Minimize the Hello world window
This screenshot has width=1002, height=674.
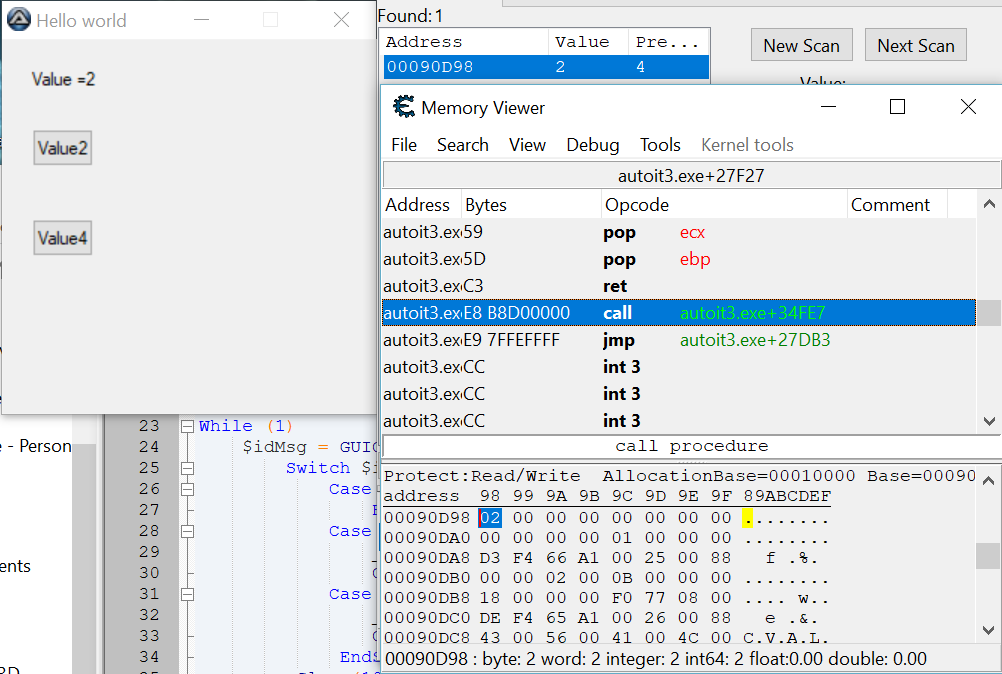click(201, 20)
